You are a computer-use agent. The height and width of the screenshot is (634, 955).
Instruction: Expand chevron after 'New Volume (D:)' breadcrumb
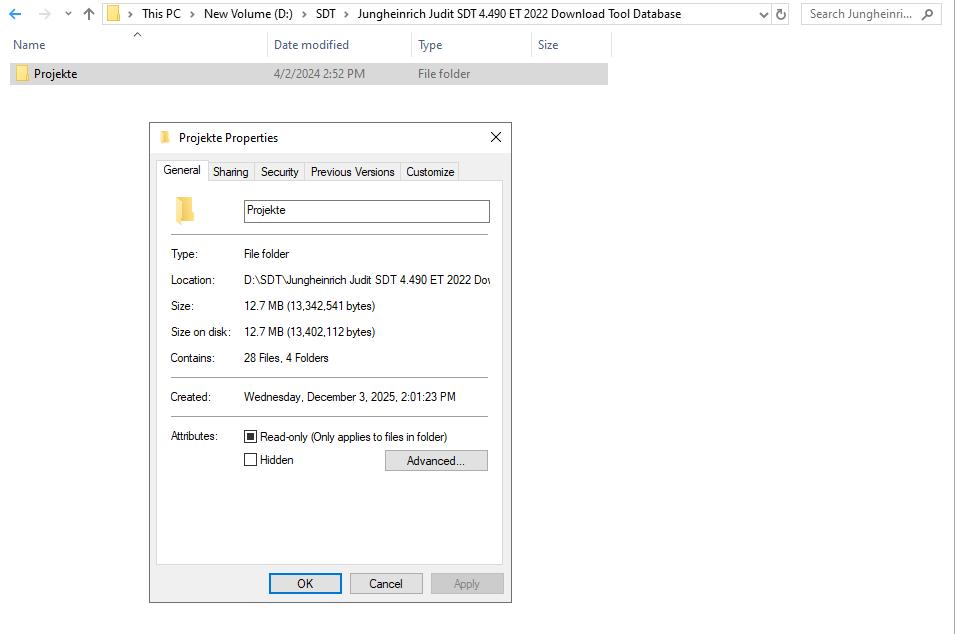304,14
